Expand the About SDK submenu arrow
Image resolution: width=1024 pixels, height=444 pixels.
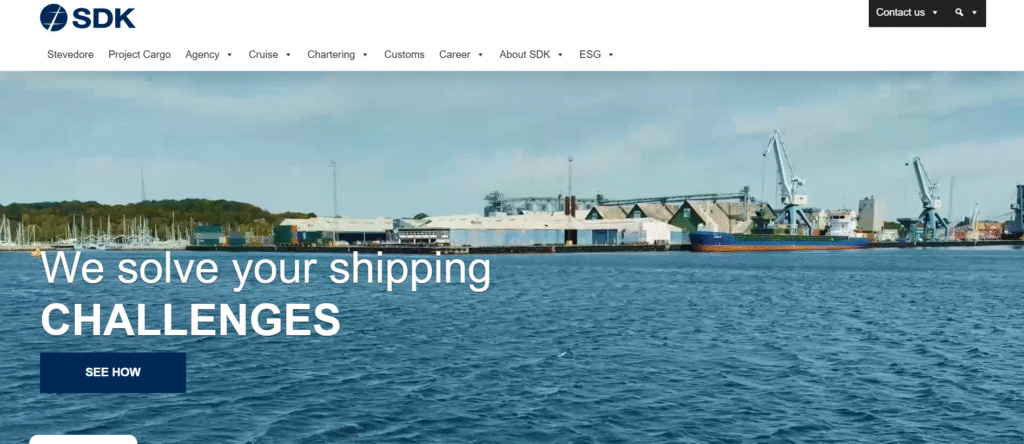pyautogui.click(x=560, y=55)
